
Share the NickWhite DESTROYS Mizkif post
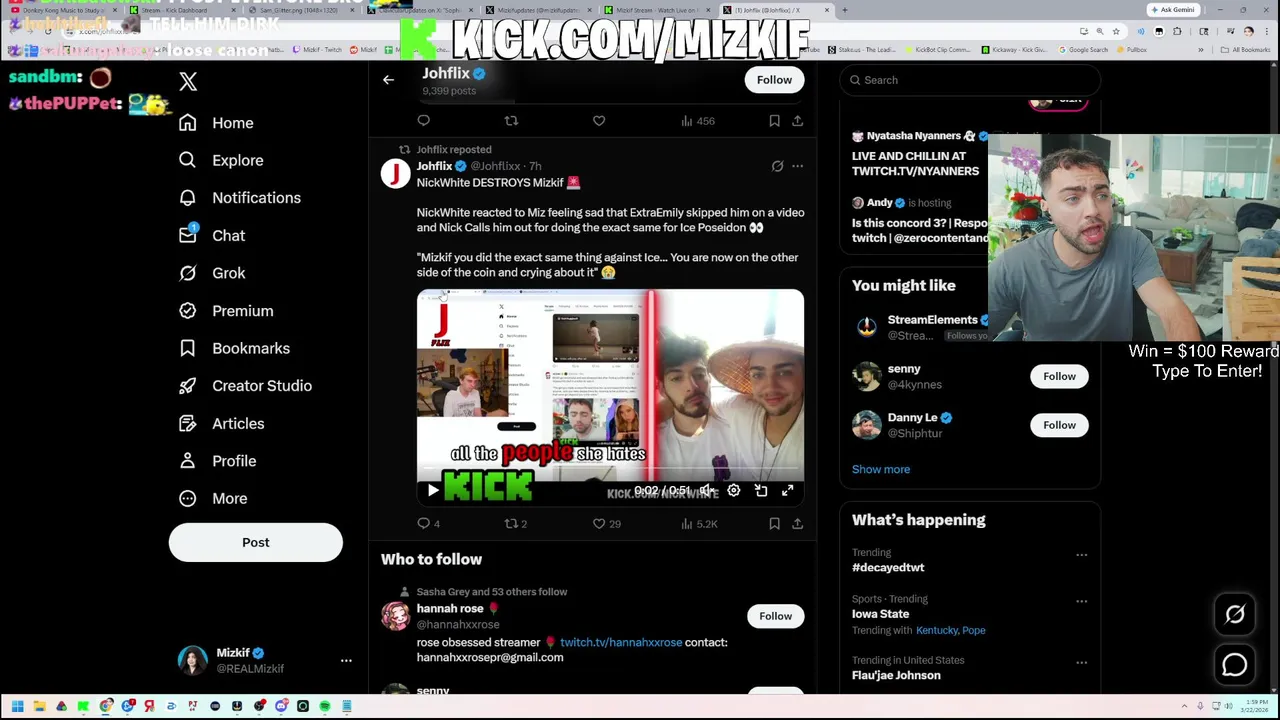(x=797, y=524)
